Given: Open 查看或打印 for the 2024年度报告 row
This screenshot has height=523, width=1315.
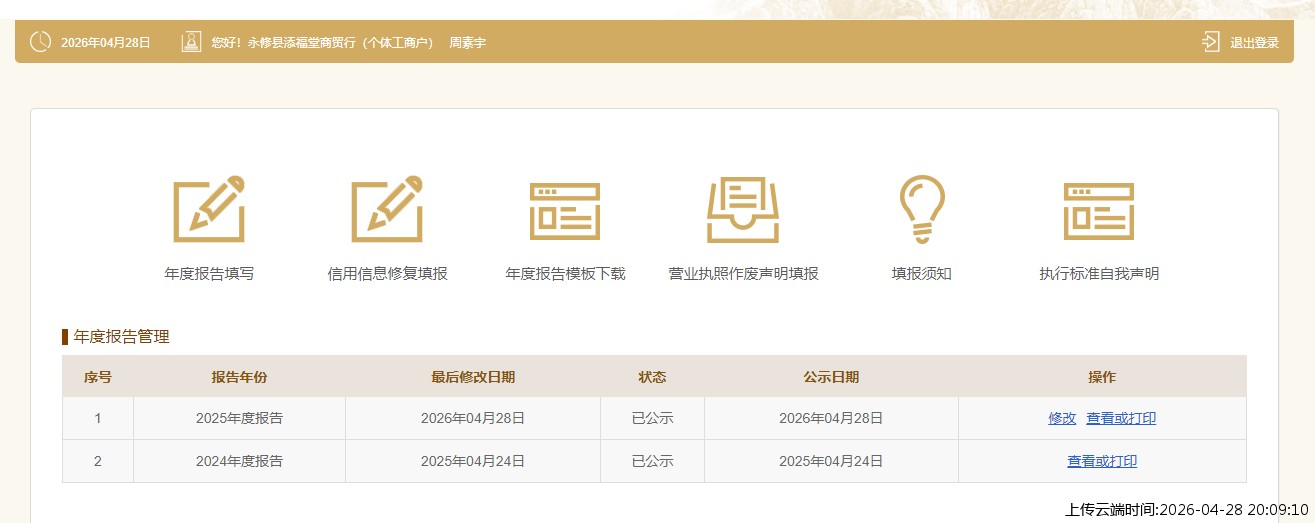Looking at the screenshot, I should [1102, 461].
